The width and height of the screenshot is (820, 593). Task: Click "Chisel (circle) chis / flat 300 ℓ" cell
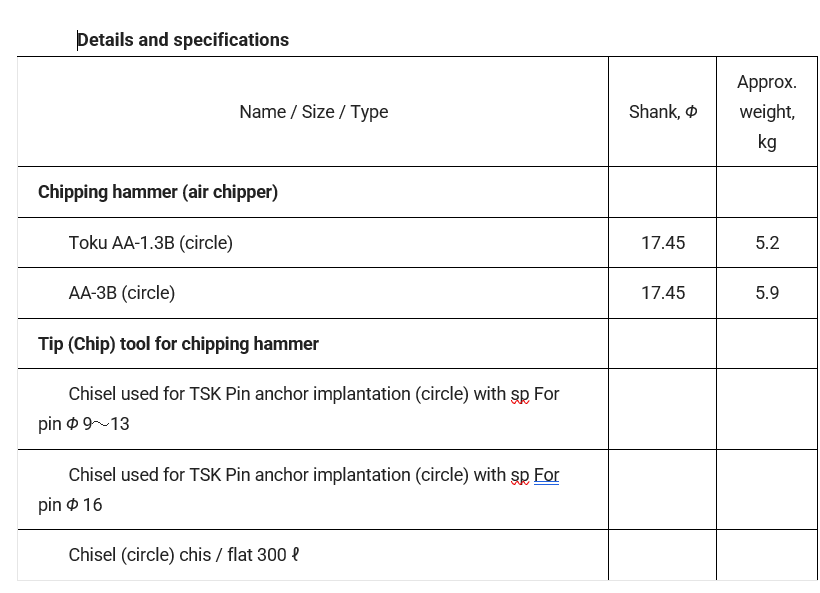(184, 555)
